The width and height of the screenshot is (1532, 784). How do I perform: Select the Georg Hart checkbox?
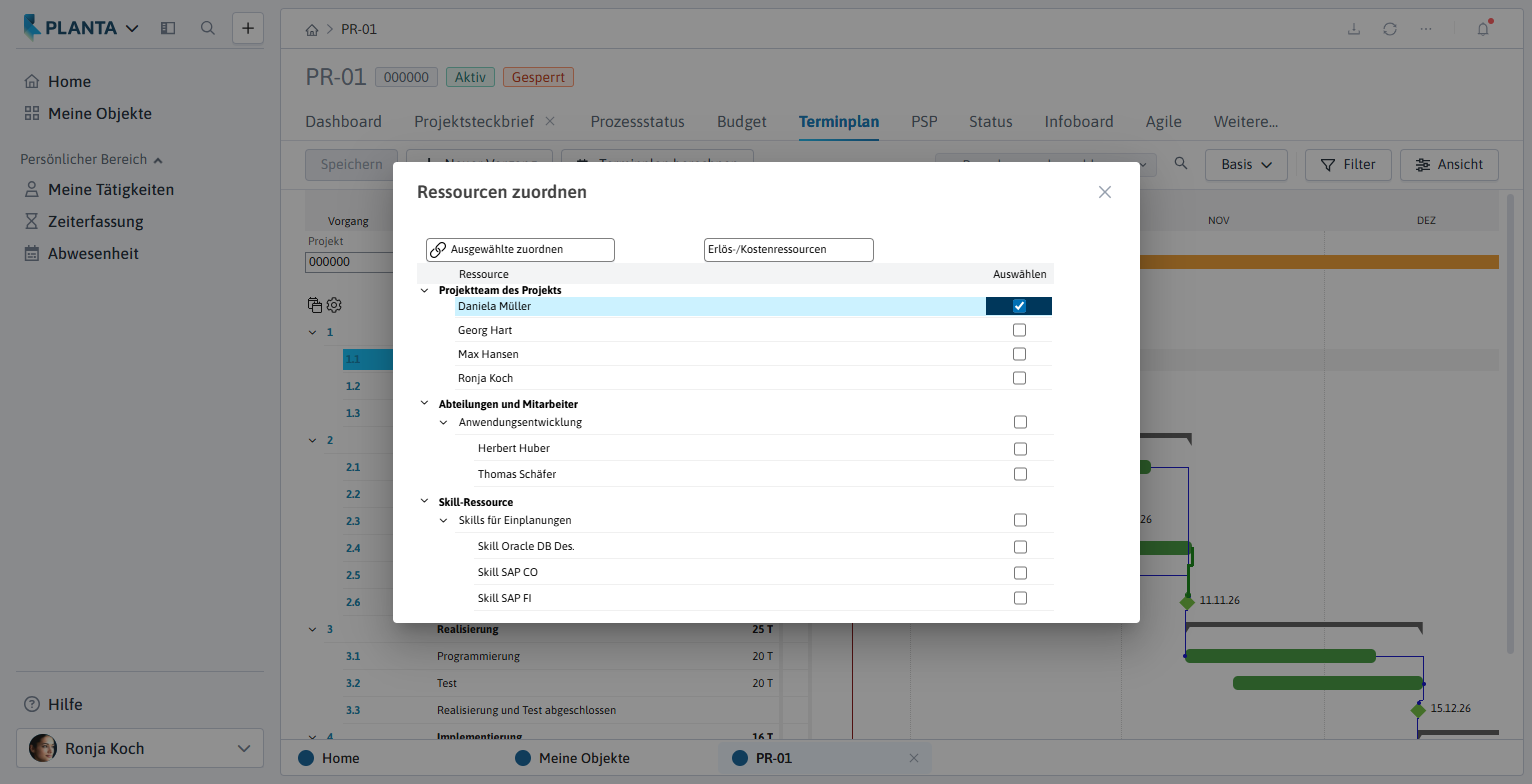[1019, 330]
